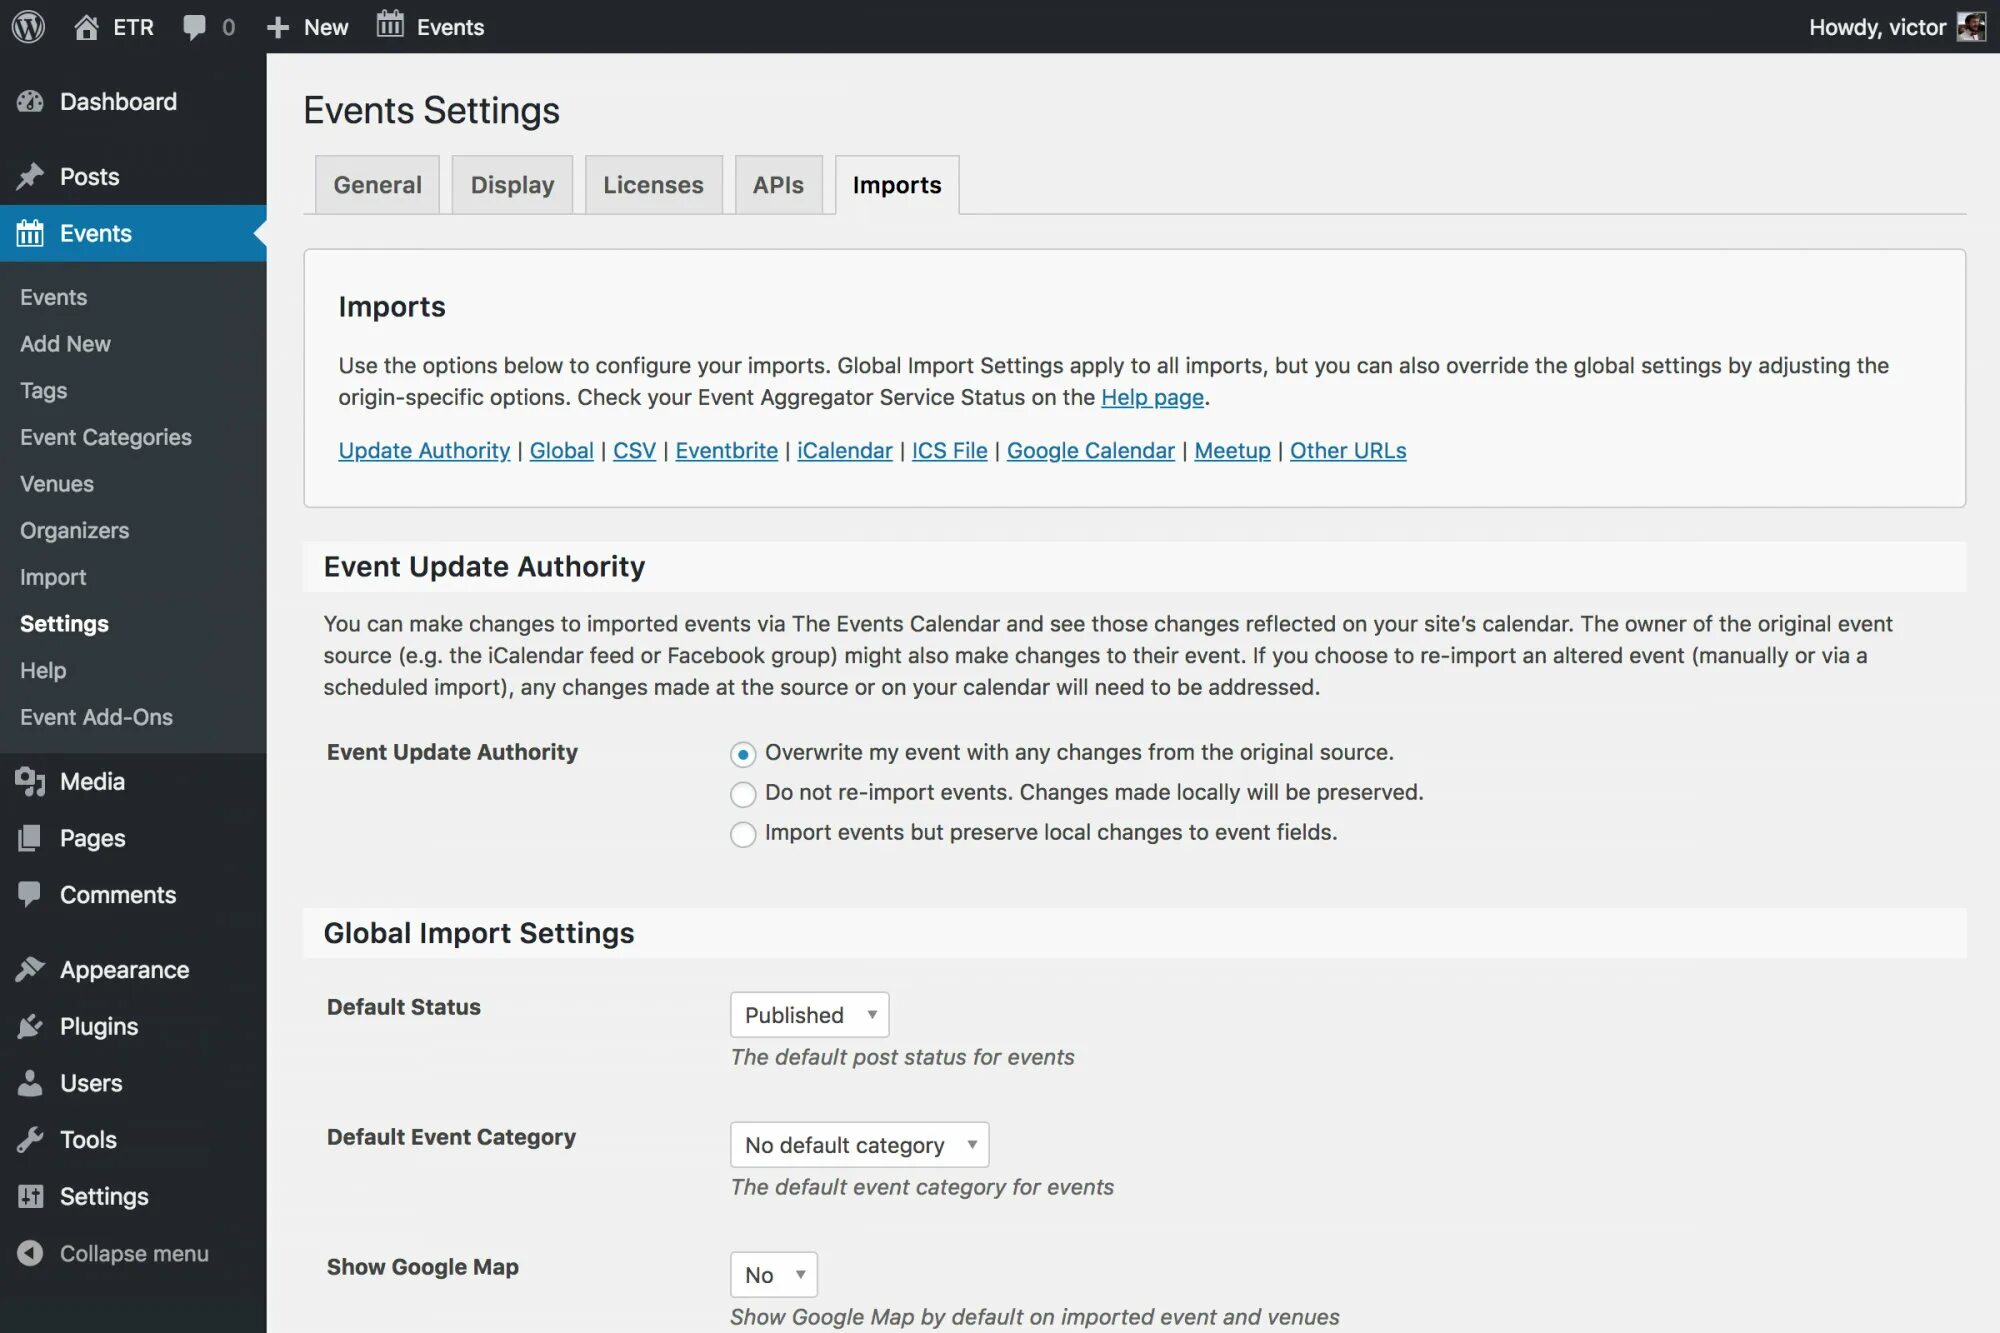Jump to Global section link

(561, 451)
